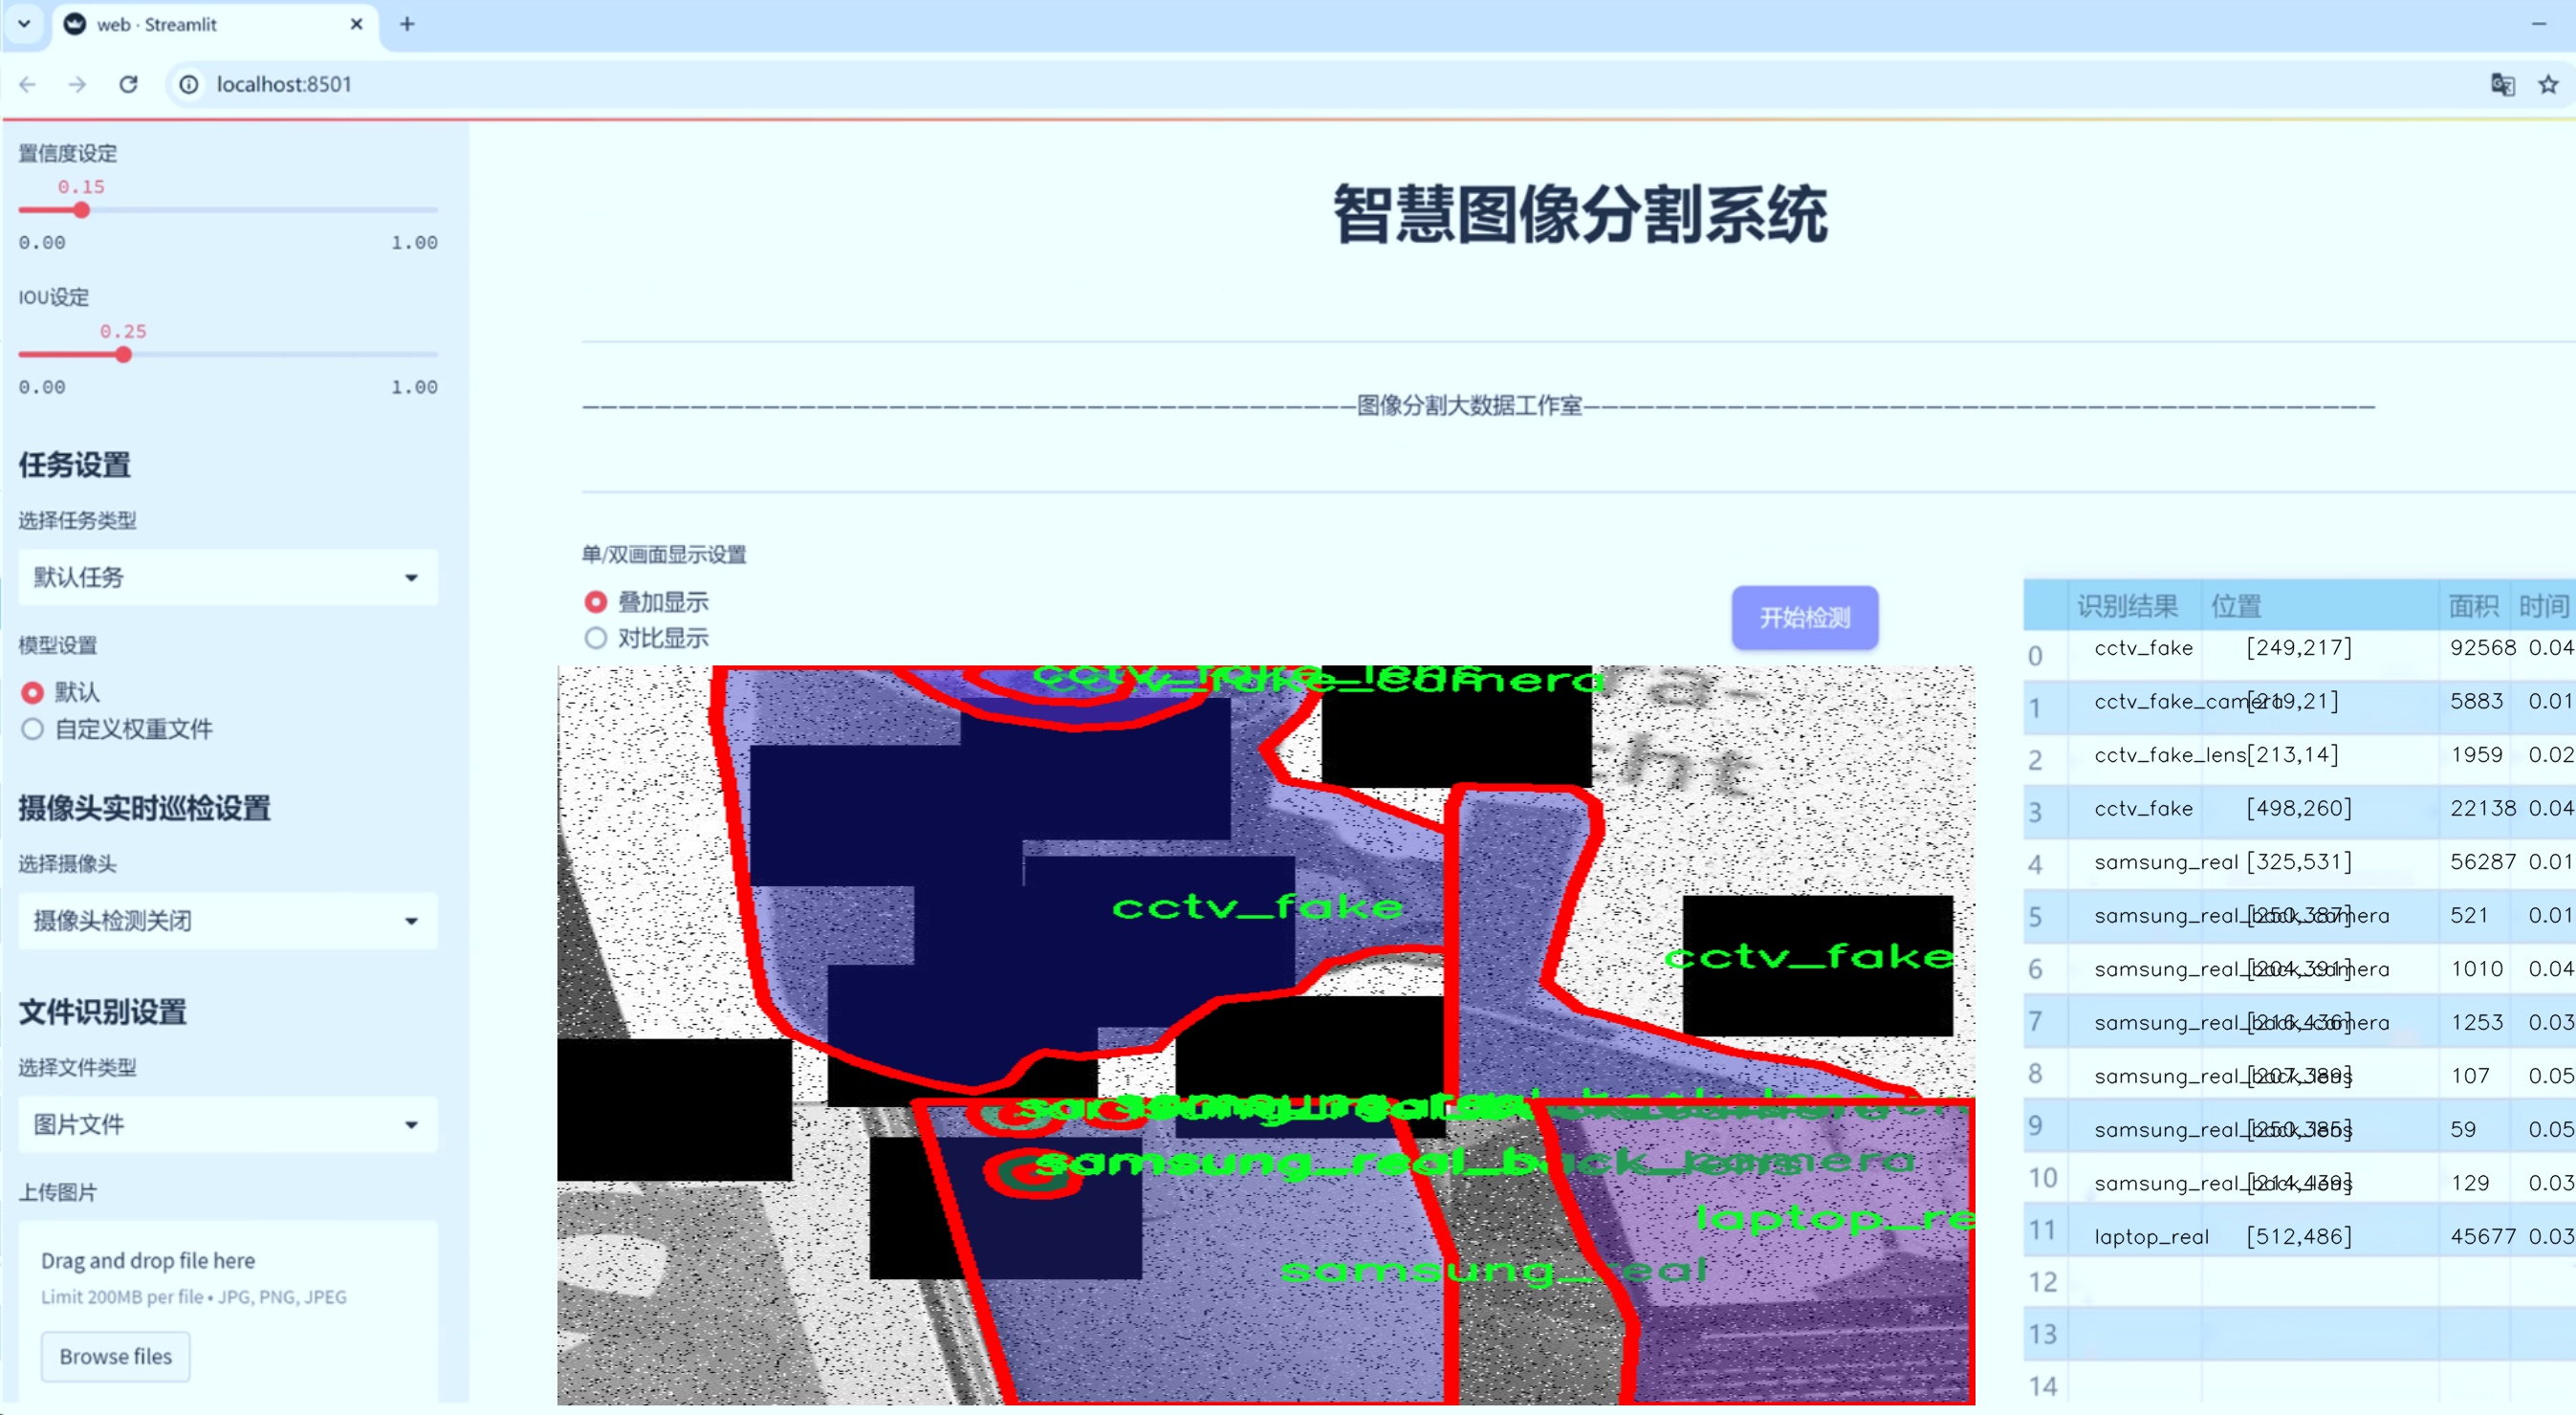Click row index 12 in the table
This screenshot has width=2576, height=1415.
[x=2044, y=1282]
